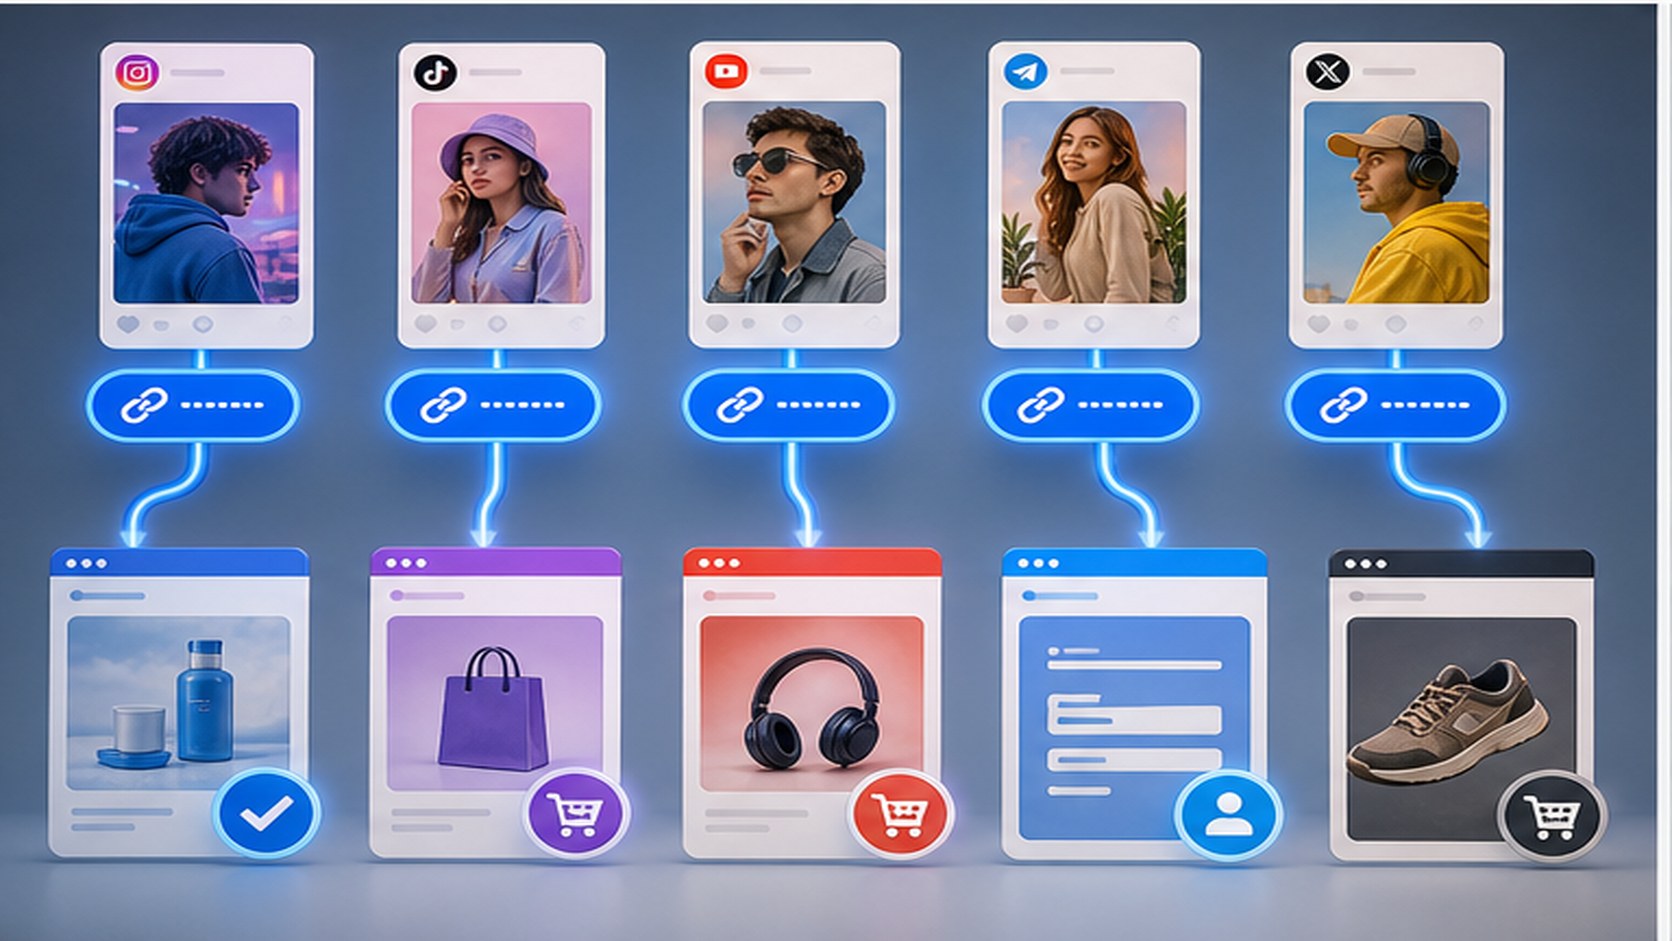The width and height of the screenshot is (1672, 941).
Task: Click the link button under Instagram post
Action: click(x=192, y=405)
